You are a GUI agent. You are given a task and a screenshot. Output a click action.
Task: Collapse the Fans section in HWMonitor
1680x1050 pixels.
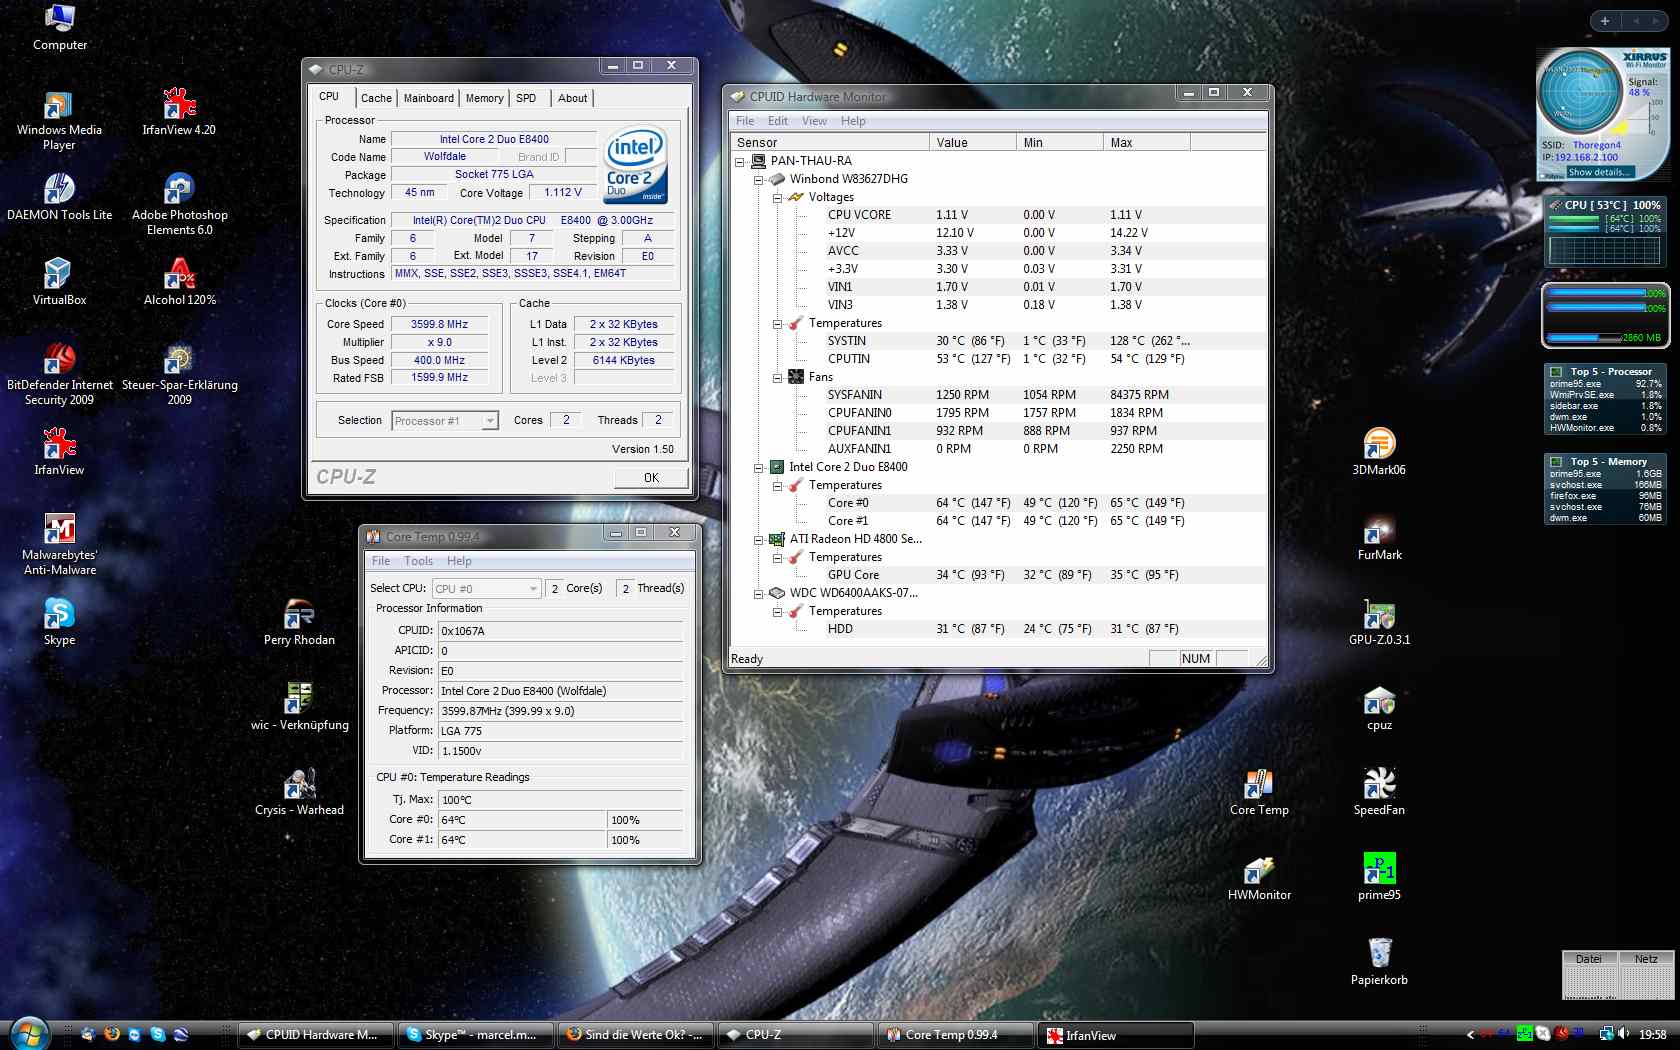pos(777,378)
